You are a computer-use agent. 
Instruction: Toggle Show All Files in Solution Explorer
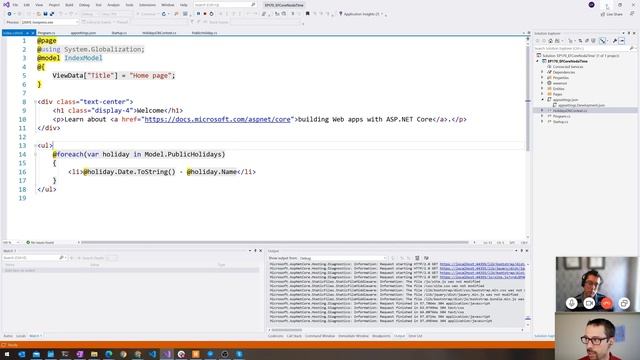593,41
